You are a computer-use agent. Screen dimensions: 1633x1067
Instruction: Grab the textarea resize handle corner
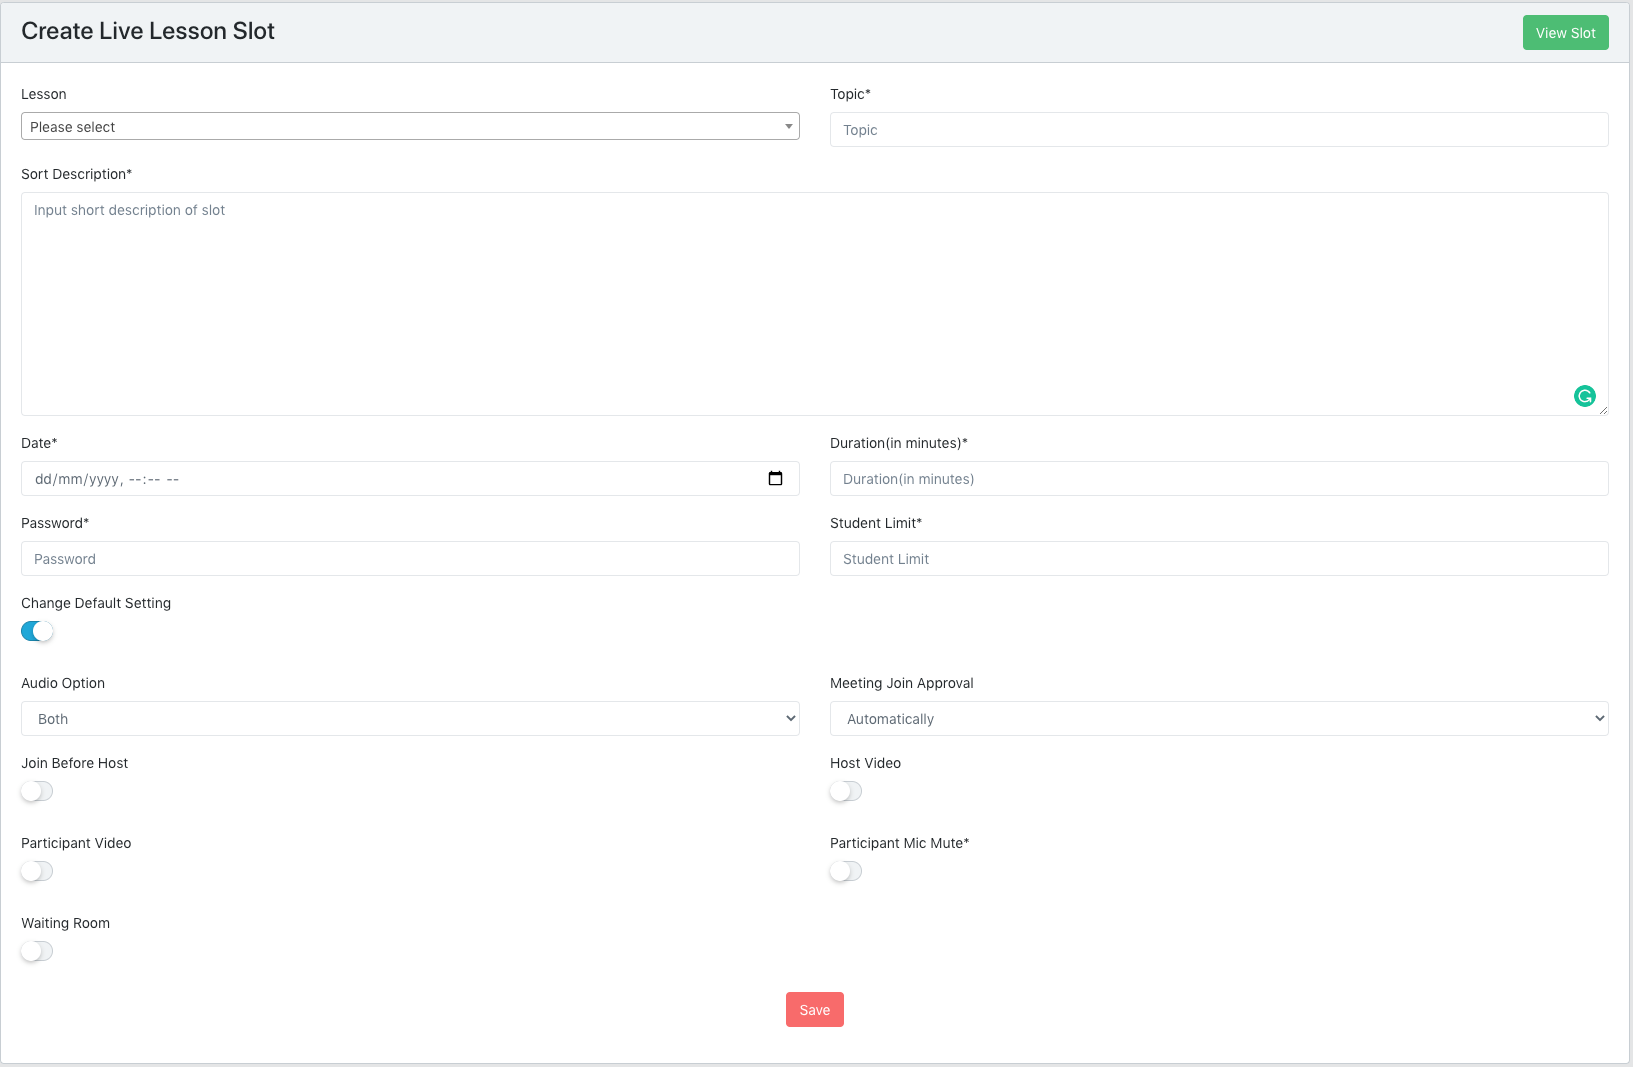(1603, 410)
